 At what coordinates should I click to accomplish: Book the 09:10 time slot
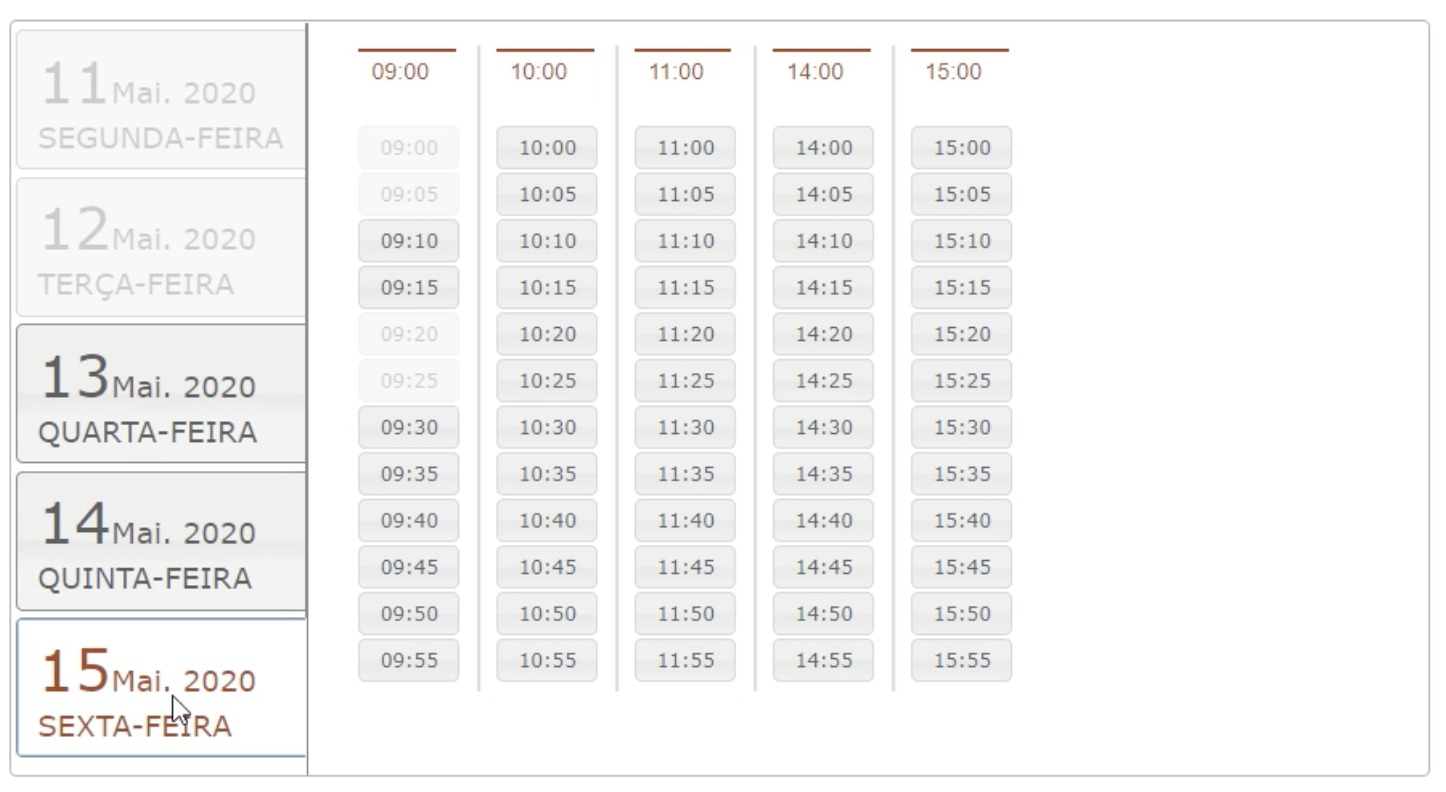409,241
